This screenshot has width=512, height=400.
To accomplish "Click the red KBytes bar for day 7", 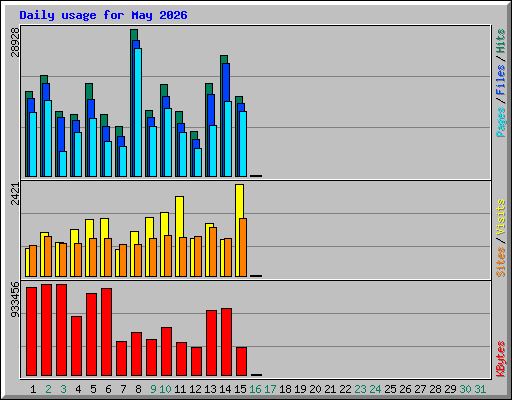I will [x=121, y=358].
